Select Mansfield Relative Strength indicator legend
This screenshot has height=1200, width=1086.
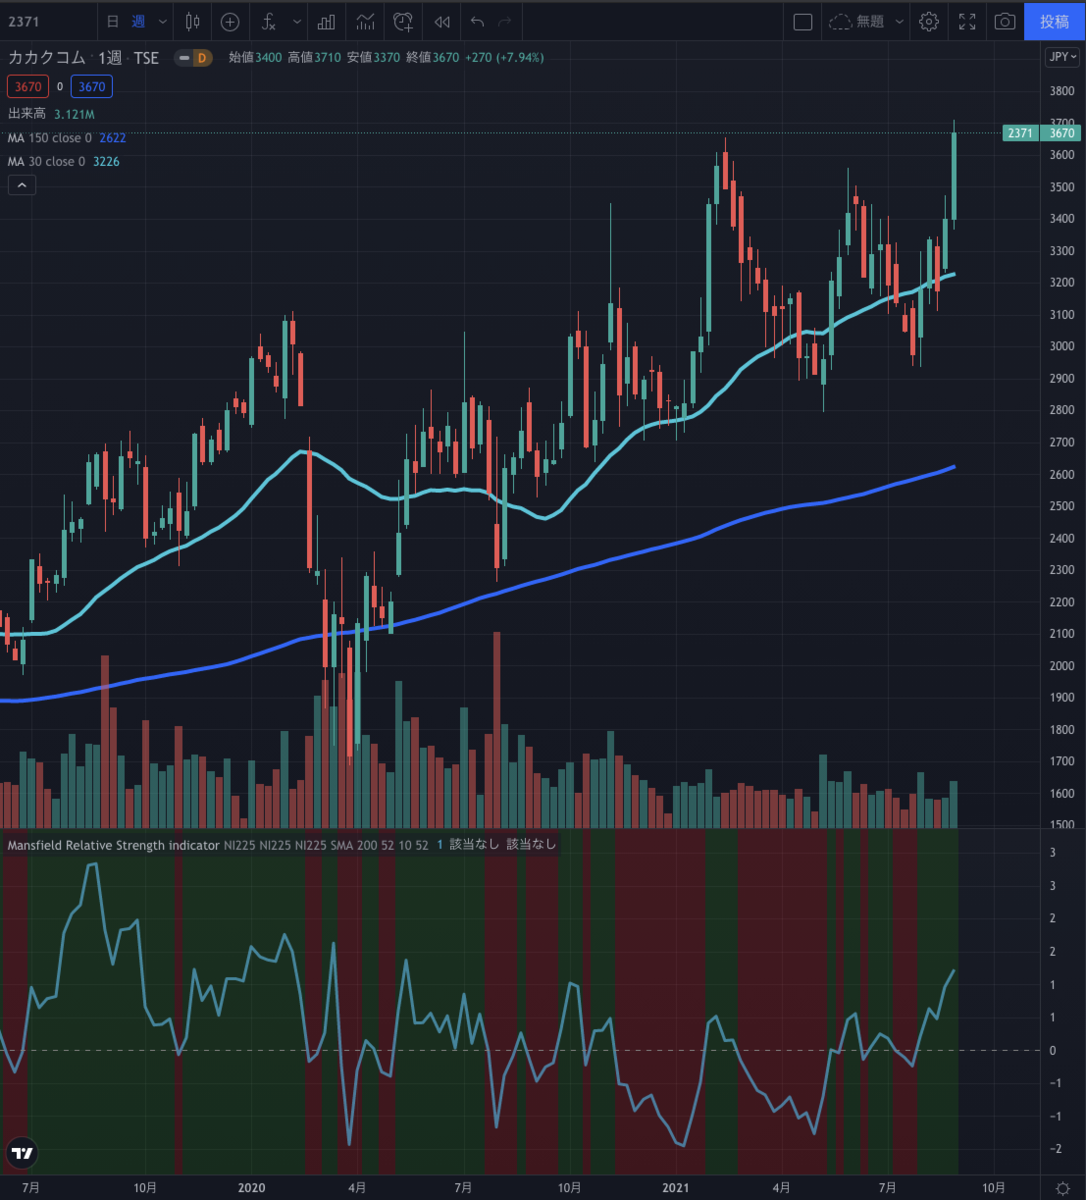pos(113,845)
